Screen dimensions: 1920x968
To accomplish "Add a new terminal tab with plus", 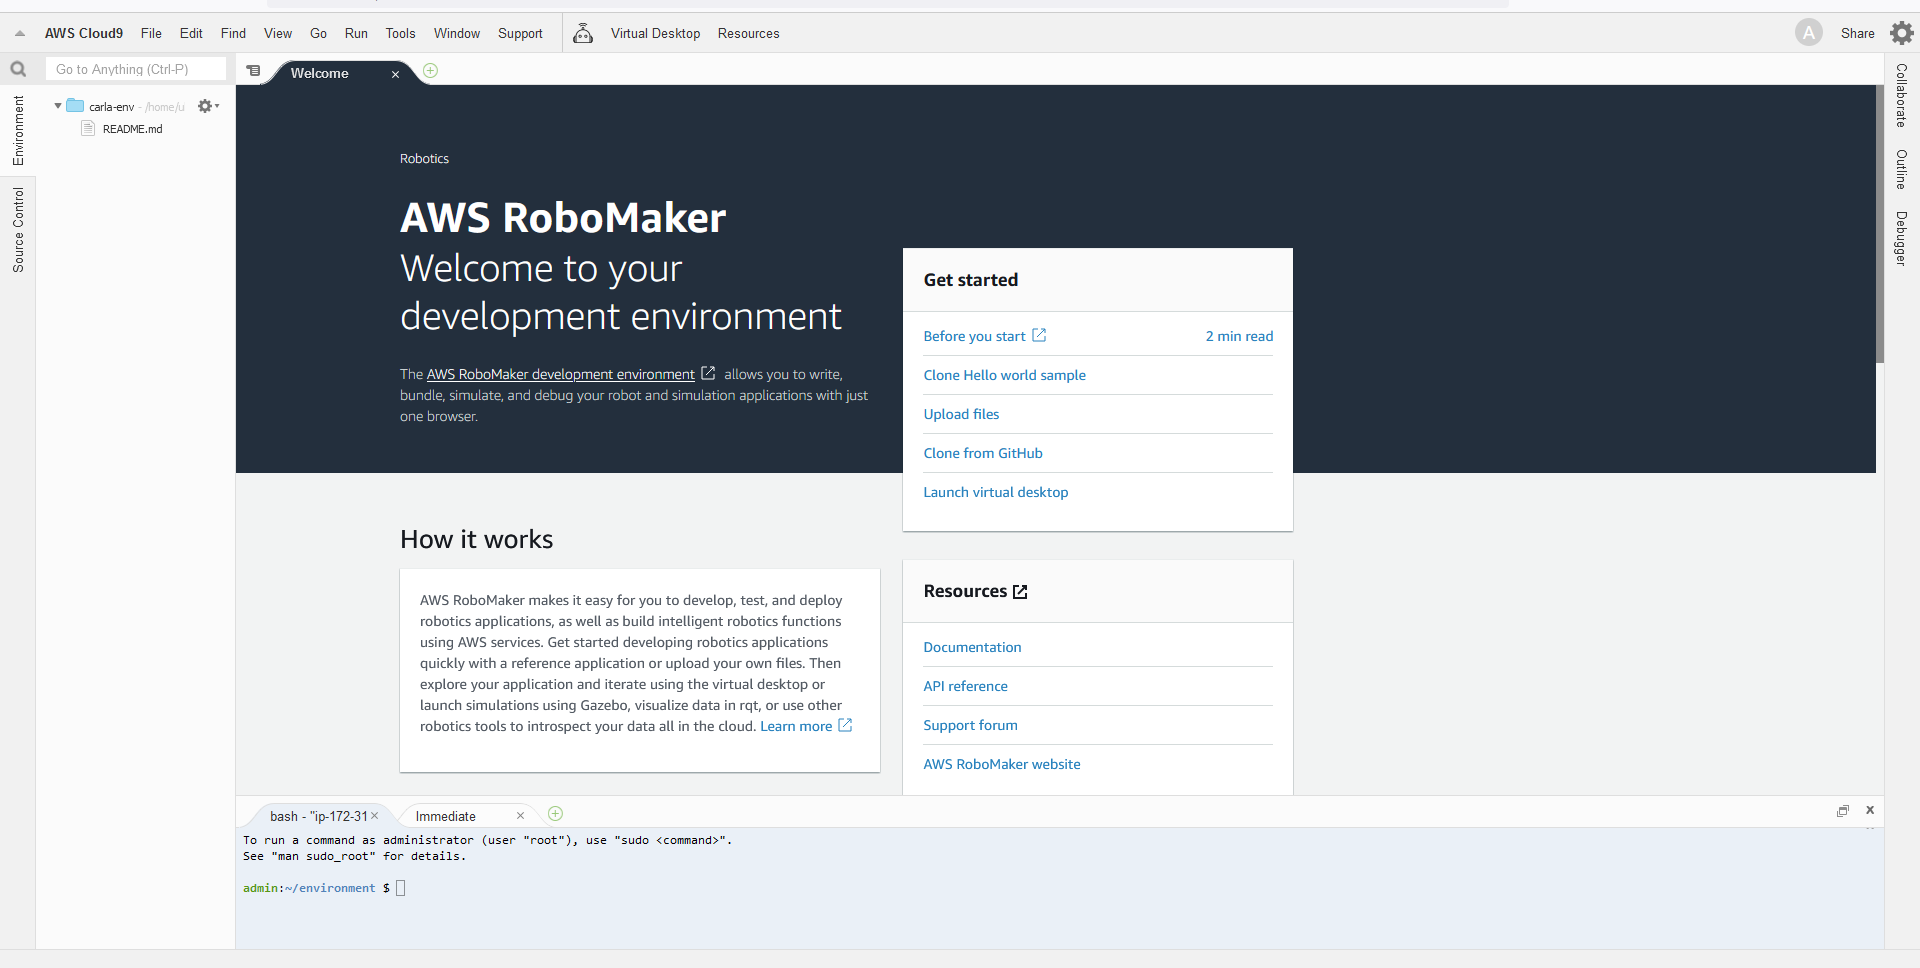I will (556, 814).
